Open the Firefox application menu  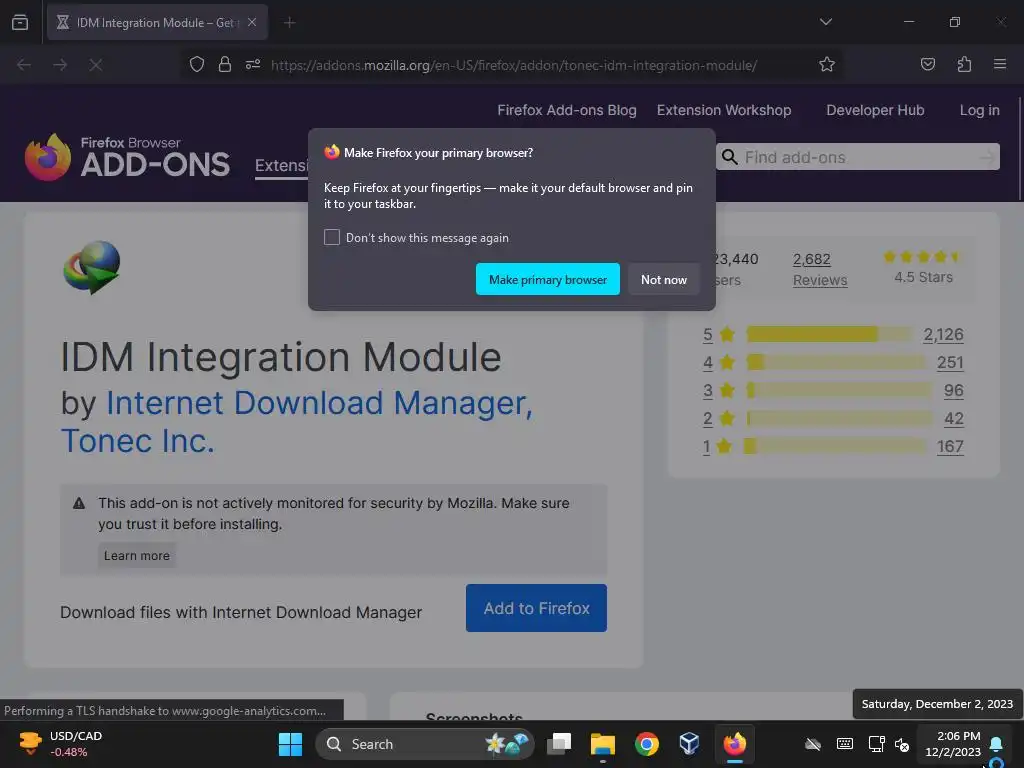click(x=999, y=65)
